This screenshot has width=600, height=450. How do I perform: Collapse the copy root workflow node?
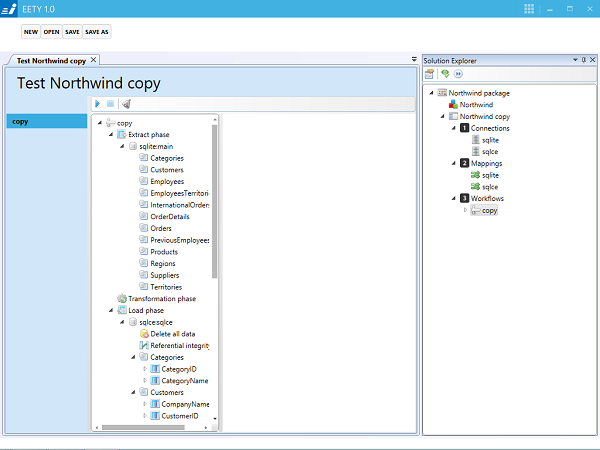coord(100,123)
